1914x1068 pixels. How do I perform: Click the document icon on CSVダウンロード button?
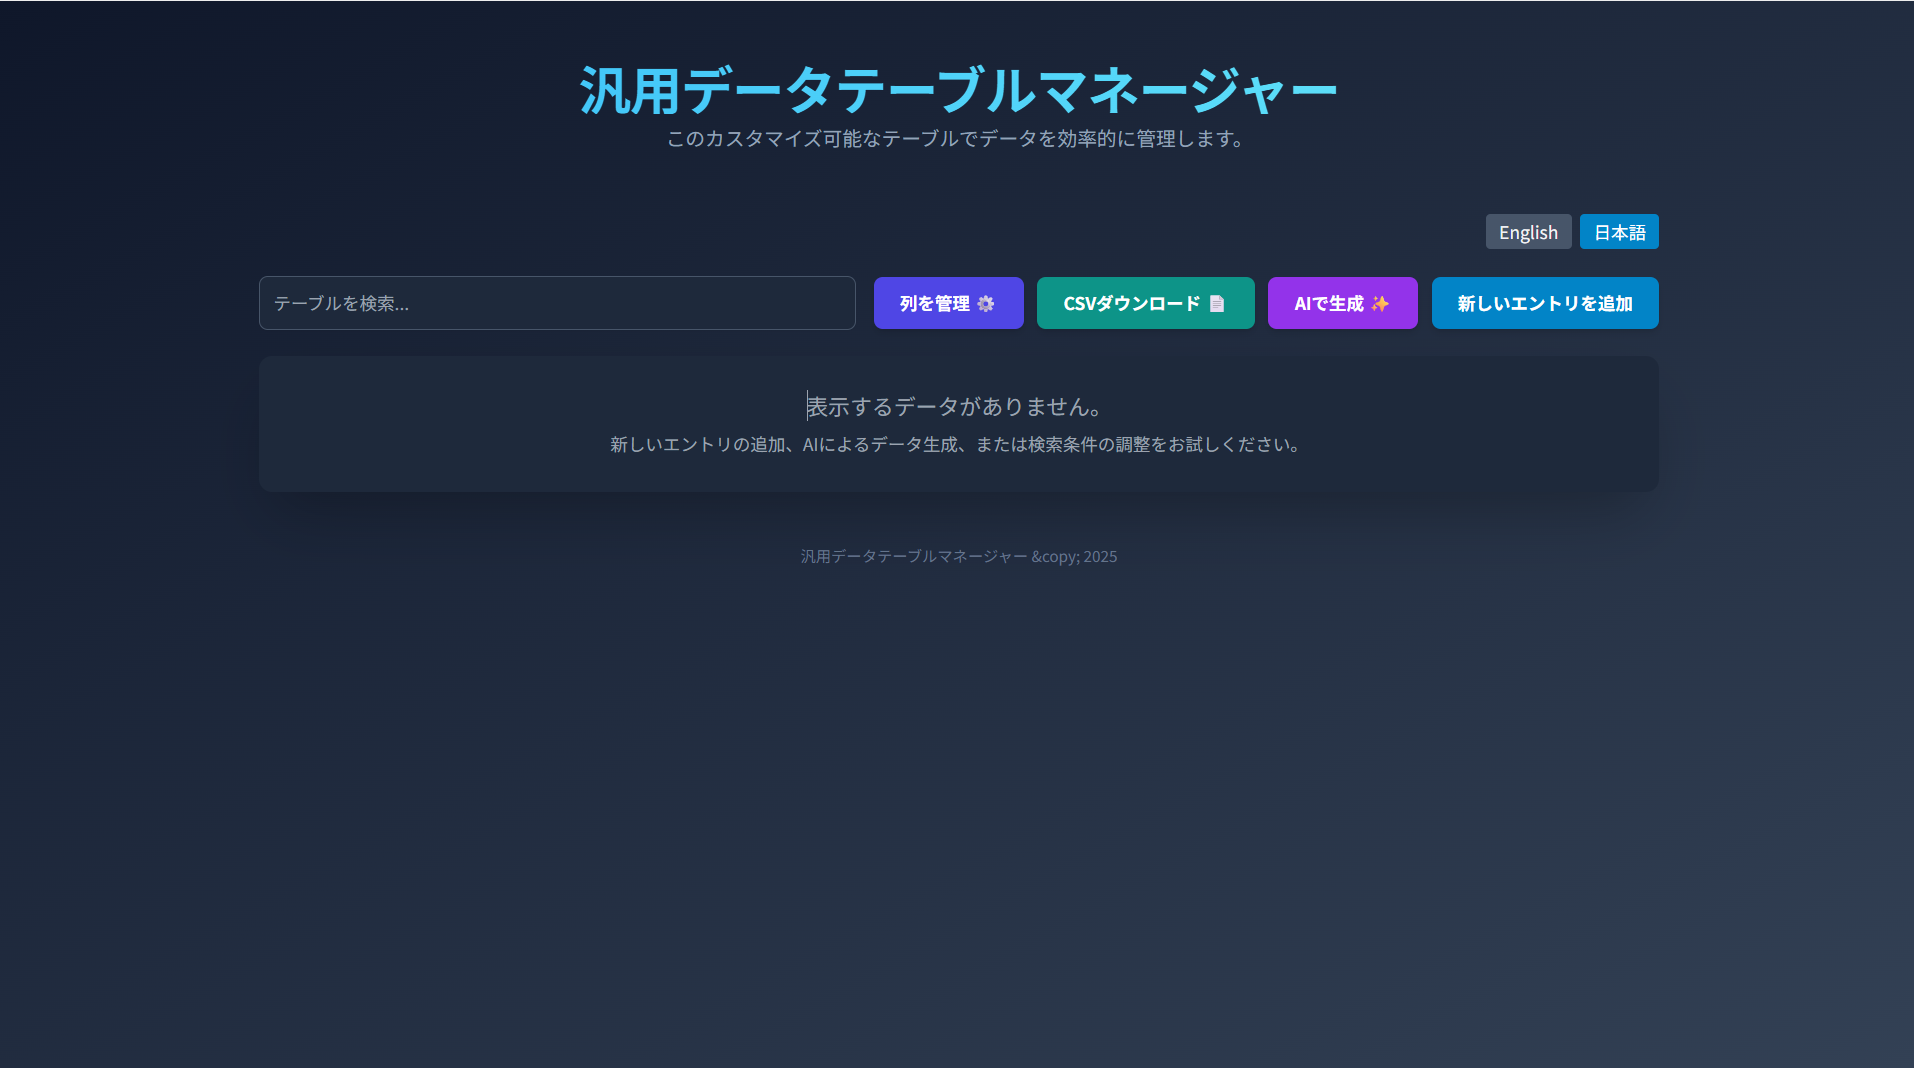coord(1217,304)
